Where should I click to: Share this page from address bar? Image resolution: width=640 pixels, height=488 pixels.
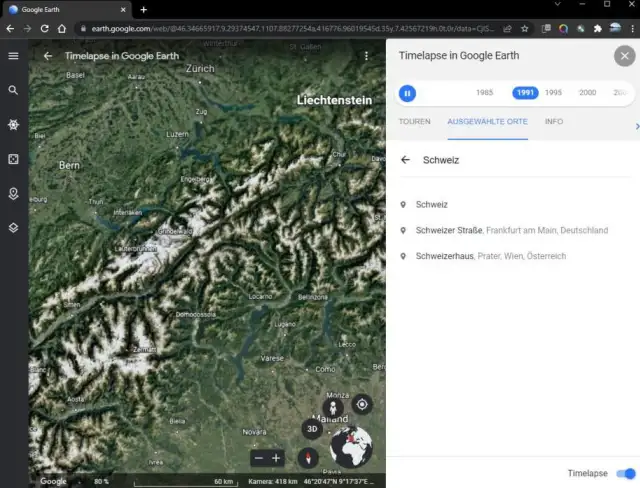pyautogui.click(x=507, y=29)
